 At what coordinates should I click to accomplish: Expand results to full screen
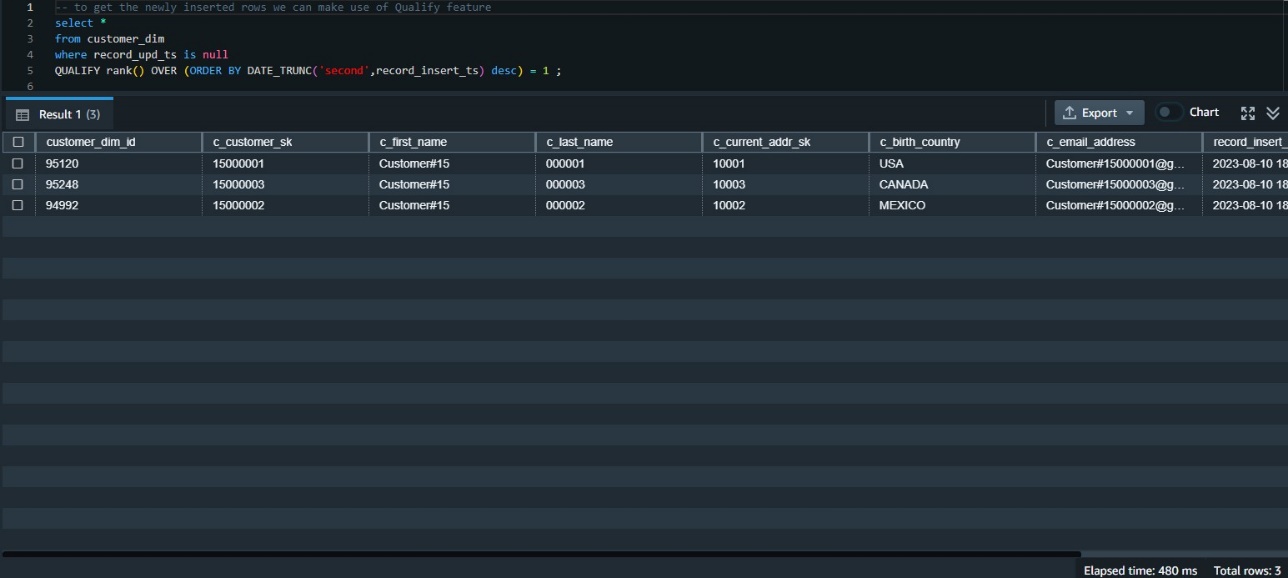coord(1247,113)
